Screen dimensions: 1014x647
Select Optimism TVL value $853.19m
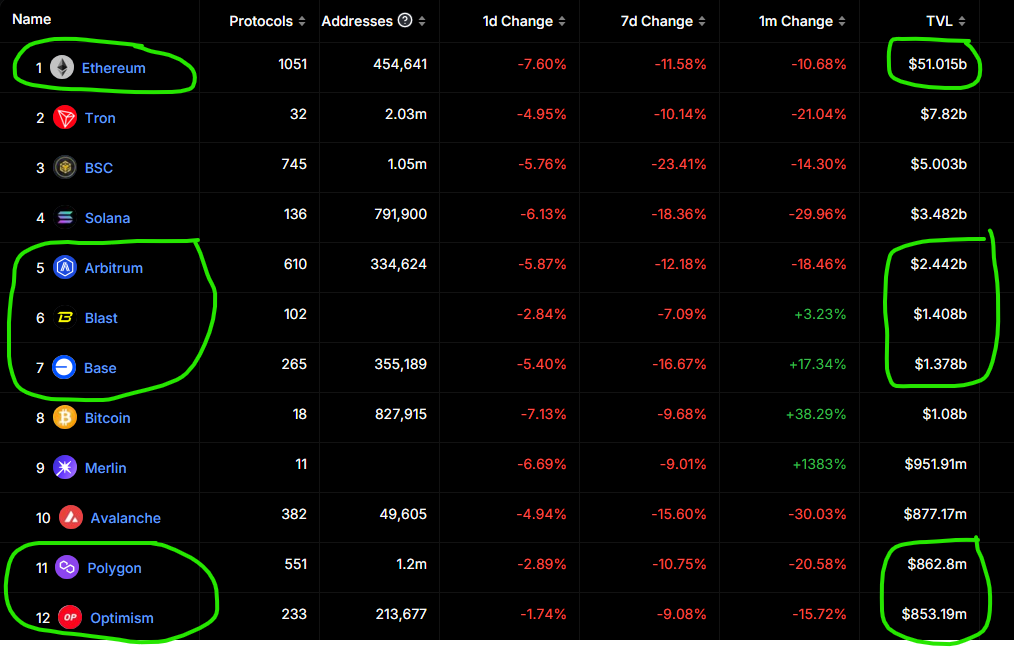click(x=934, y=614)
